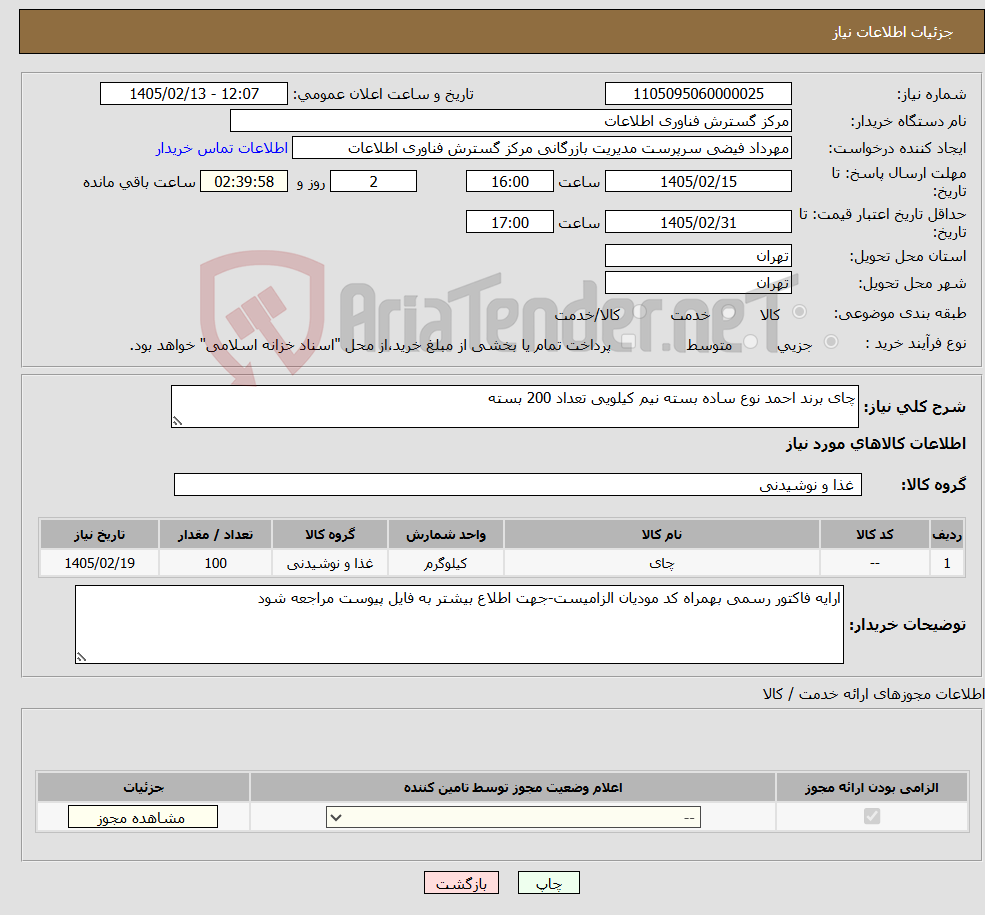Click the غذا و نوشیدنی table cell
The image size is (985, 915).
point(330,563)
